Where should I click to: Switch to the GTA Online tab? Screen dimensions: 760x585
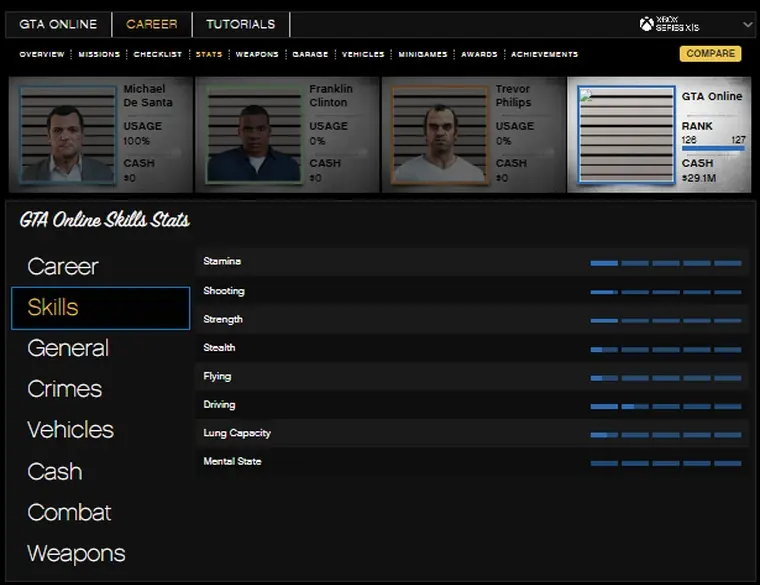tap(58, 24)
